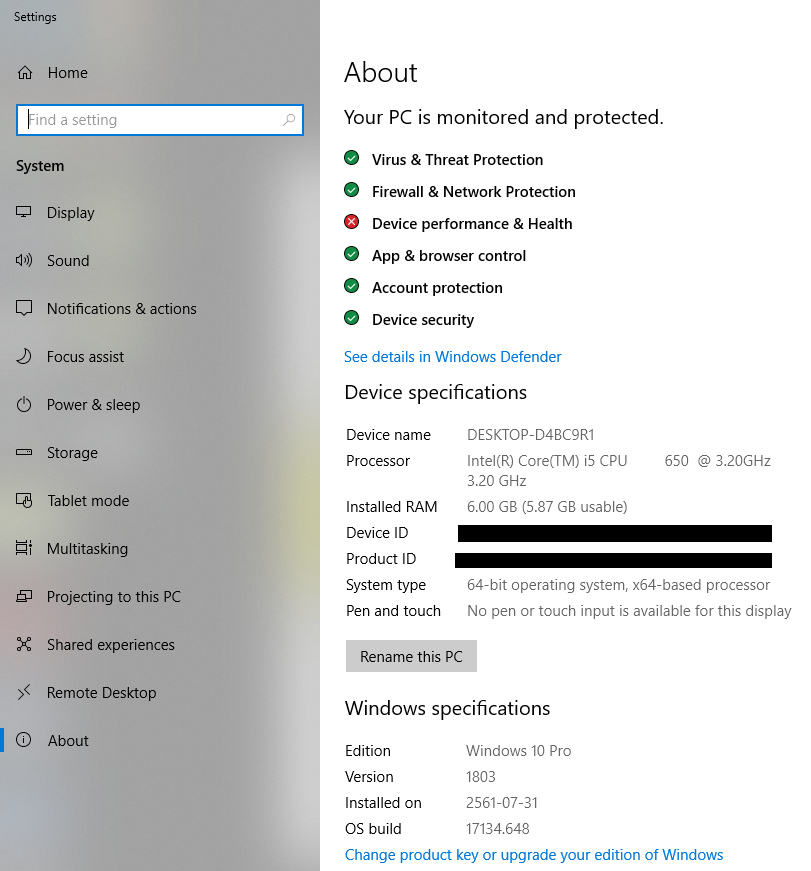Click the Power & sleep icon
Image resolution: width=811 pixels, height=871 pixels.
pyautogui.click(x=25, y=405)
